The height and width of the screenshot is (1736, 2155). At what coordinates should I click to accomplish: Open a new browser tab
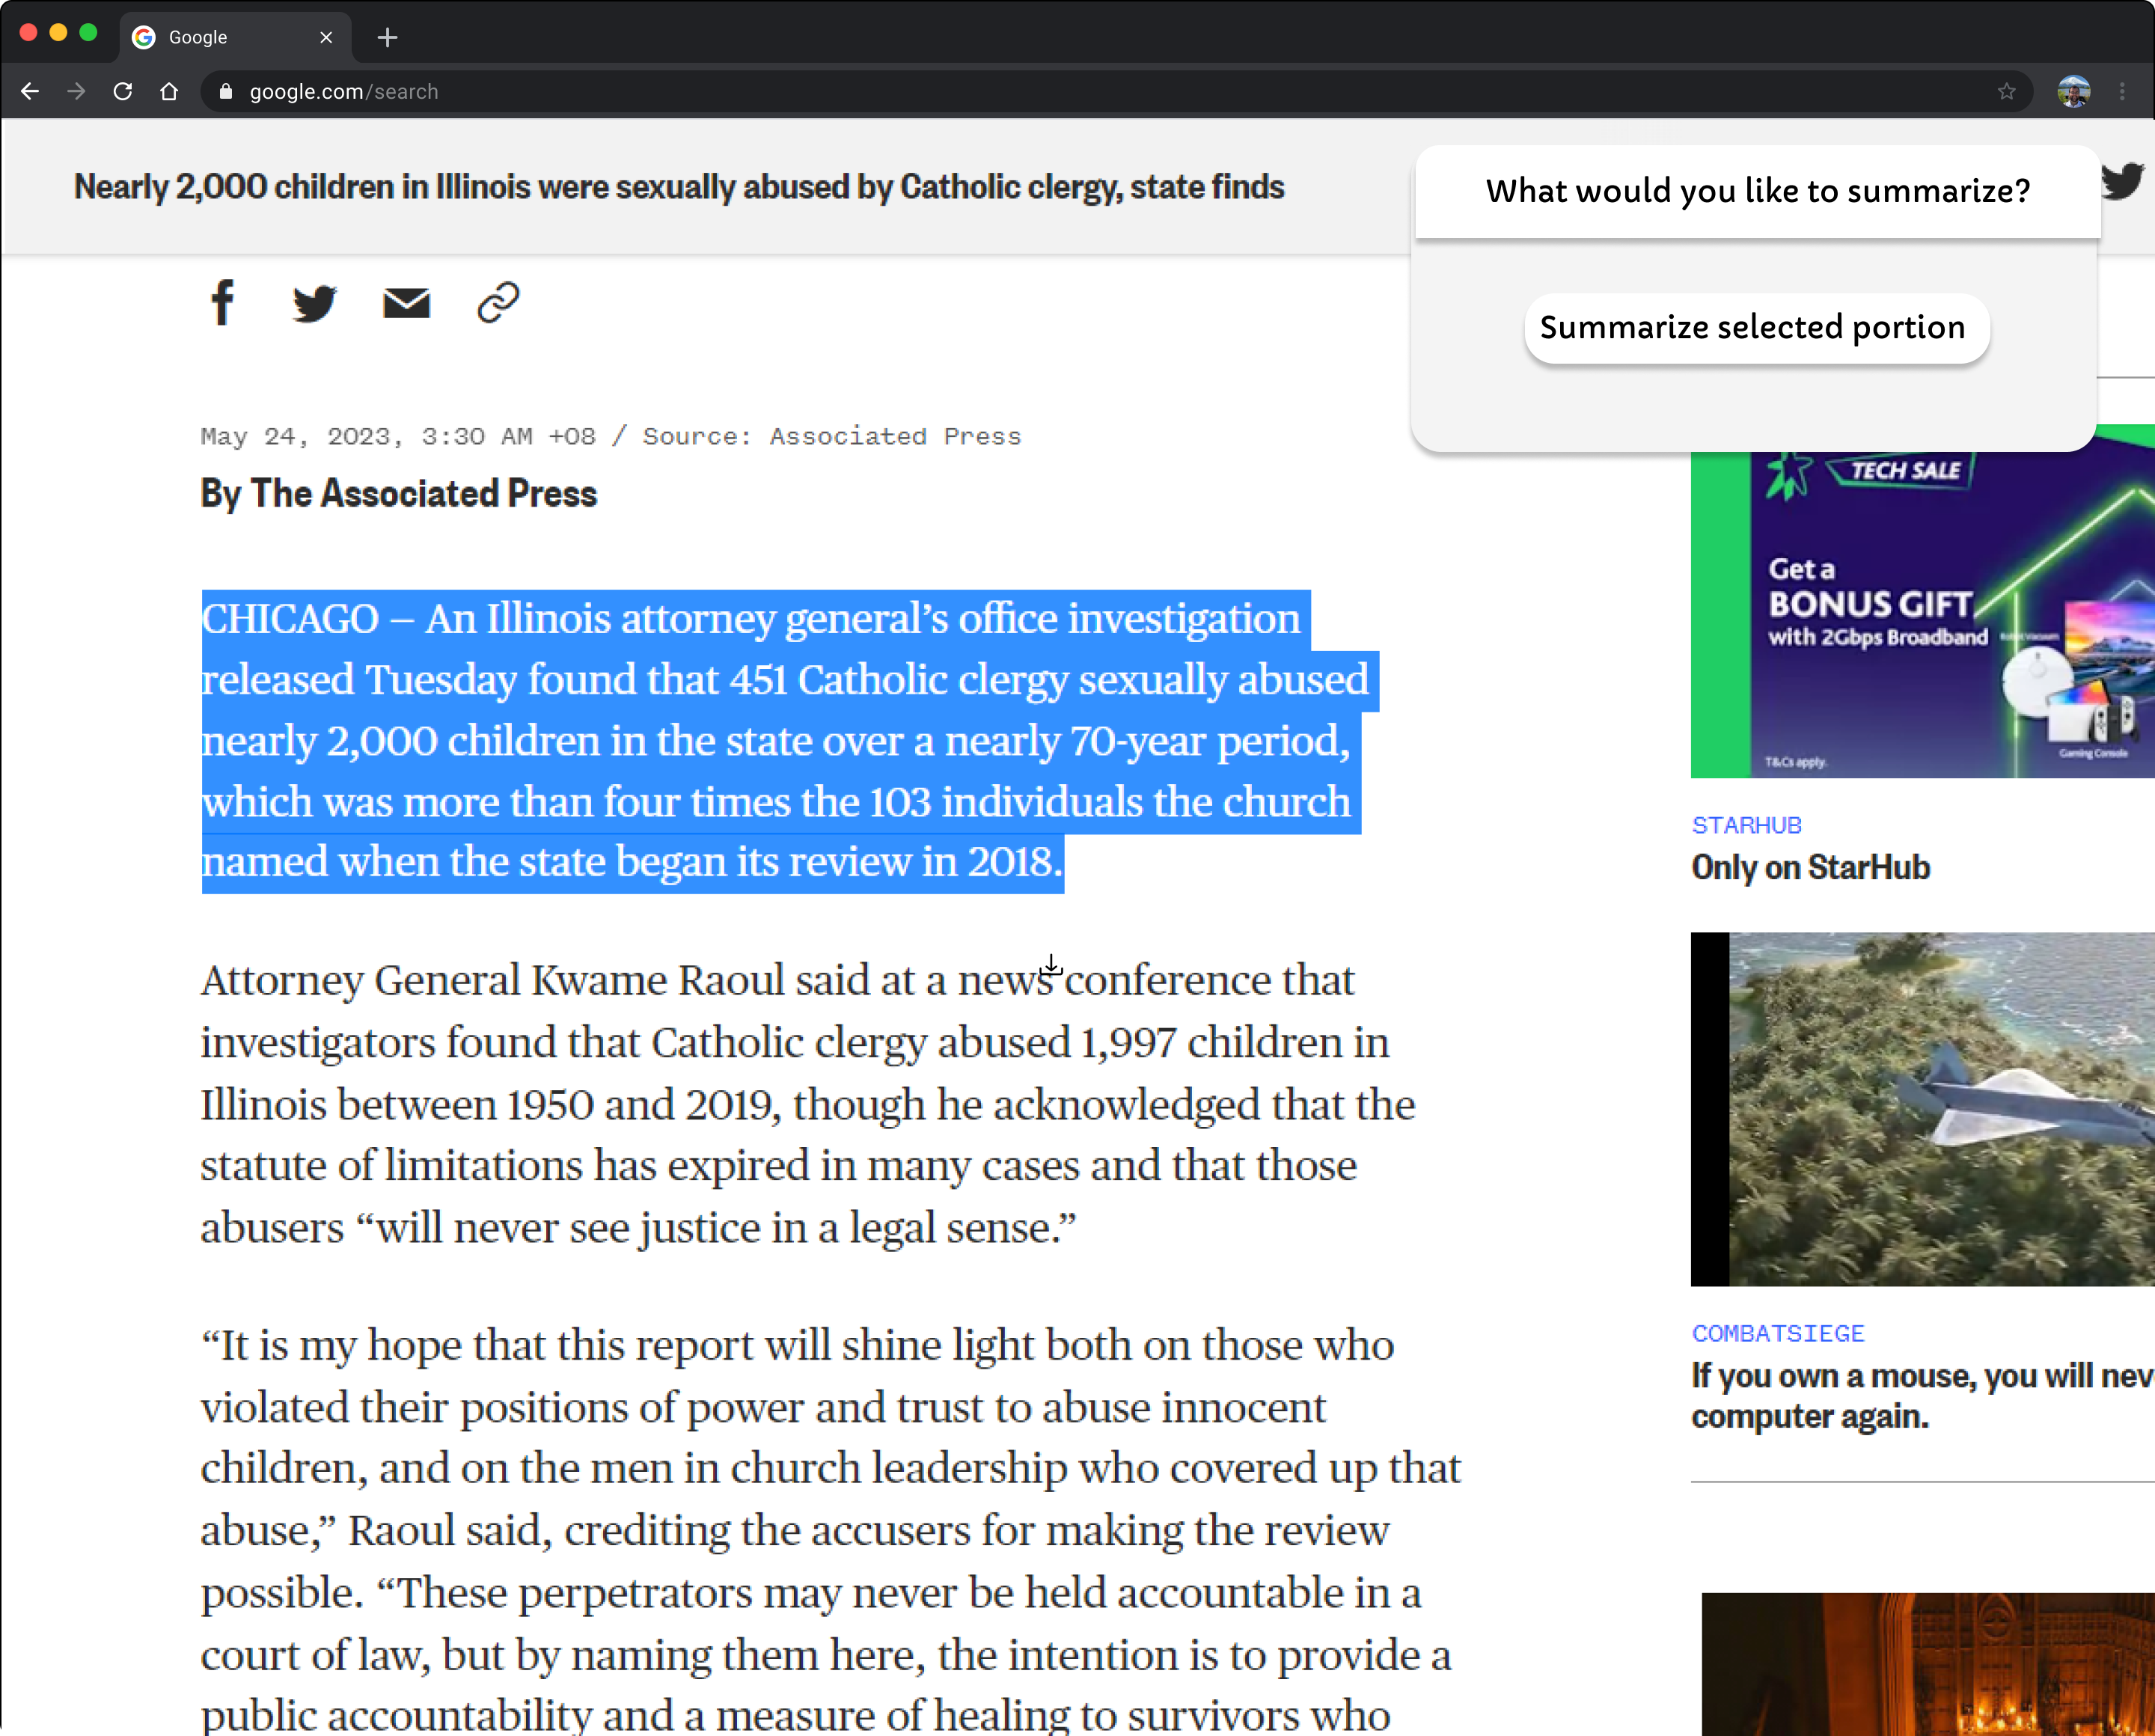pyautogui.click(x=387, y=38)
